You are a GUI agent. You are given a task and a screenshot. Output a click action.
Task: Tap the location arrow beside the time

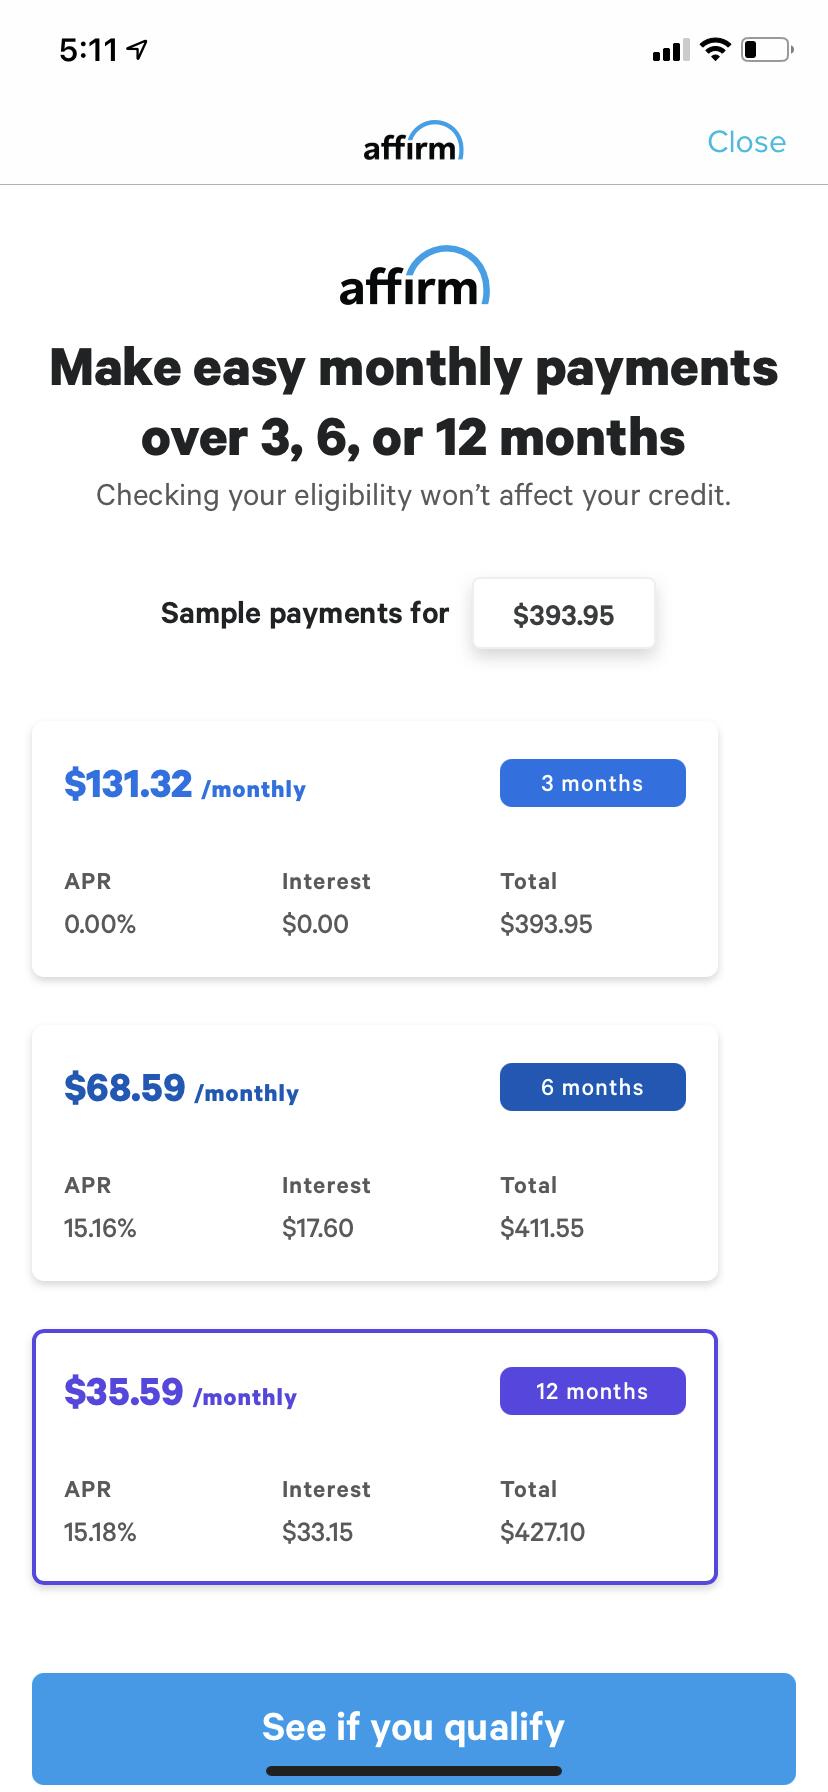pos(139,50)
